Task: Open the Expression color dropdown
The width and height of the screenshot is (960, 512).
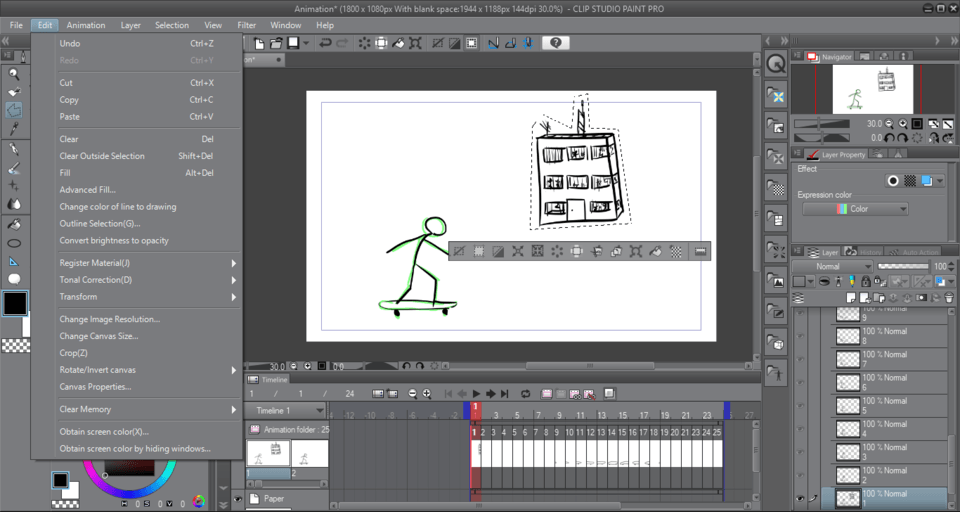Action: click(855, 209)
